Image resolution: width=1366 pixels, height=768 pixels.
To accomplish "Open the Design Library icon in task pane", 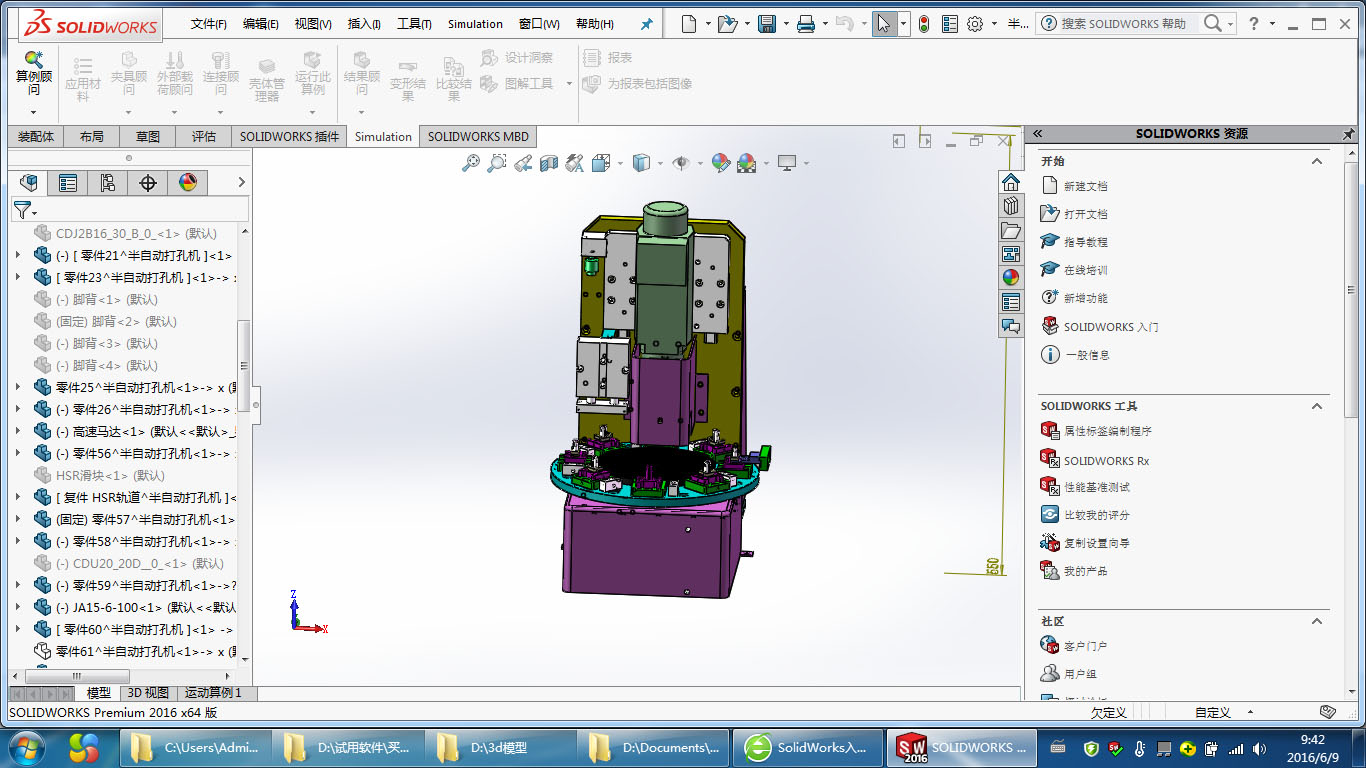I will 1011,206.
